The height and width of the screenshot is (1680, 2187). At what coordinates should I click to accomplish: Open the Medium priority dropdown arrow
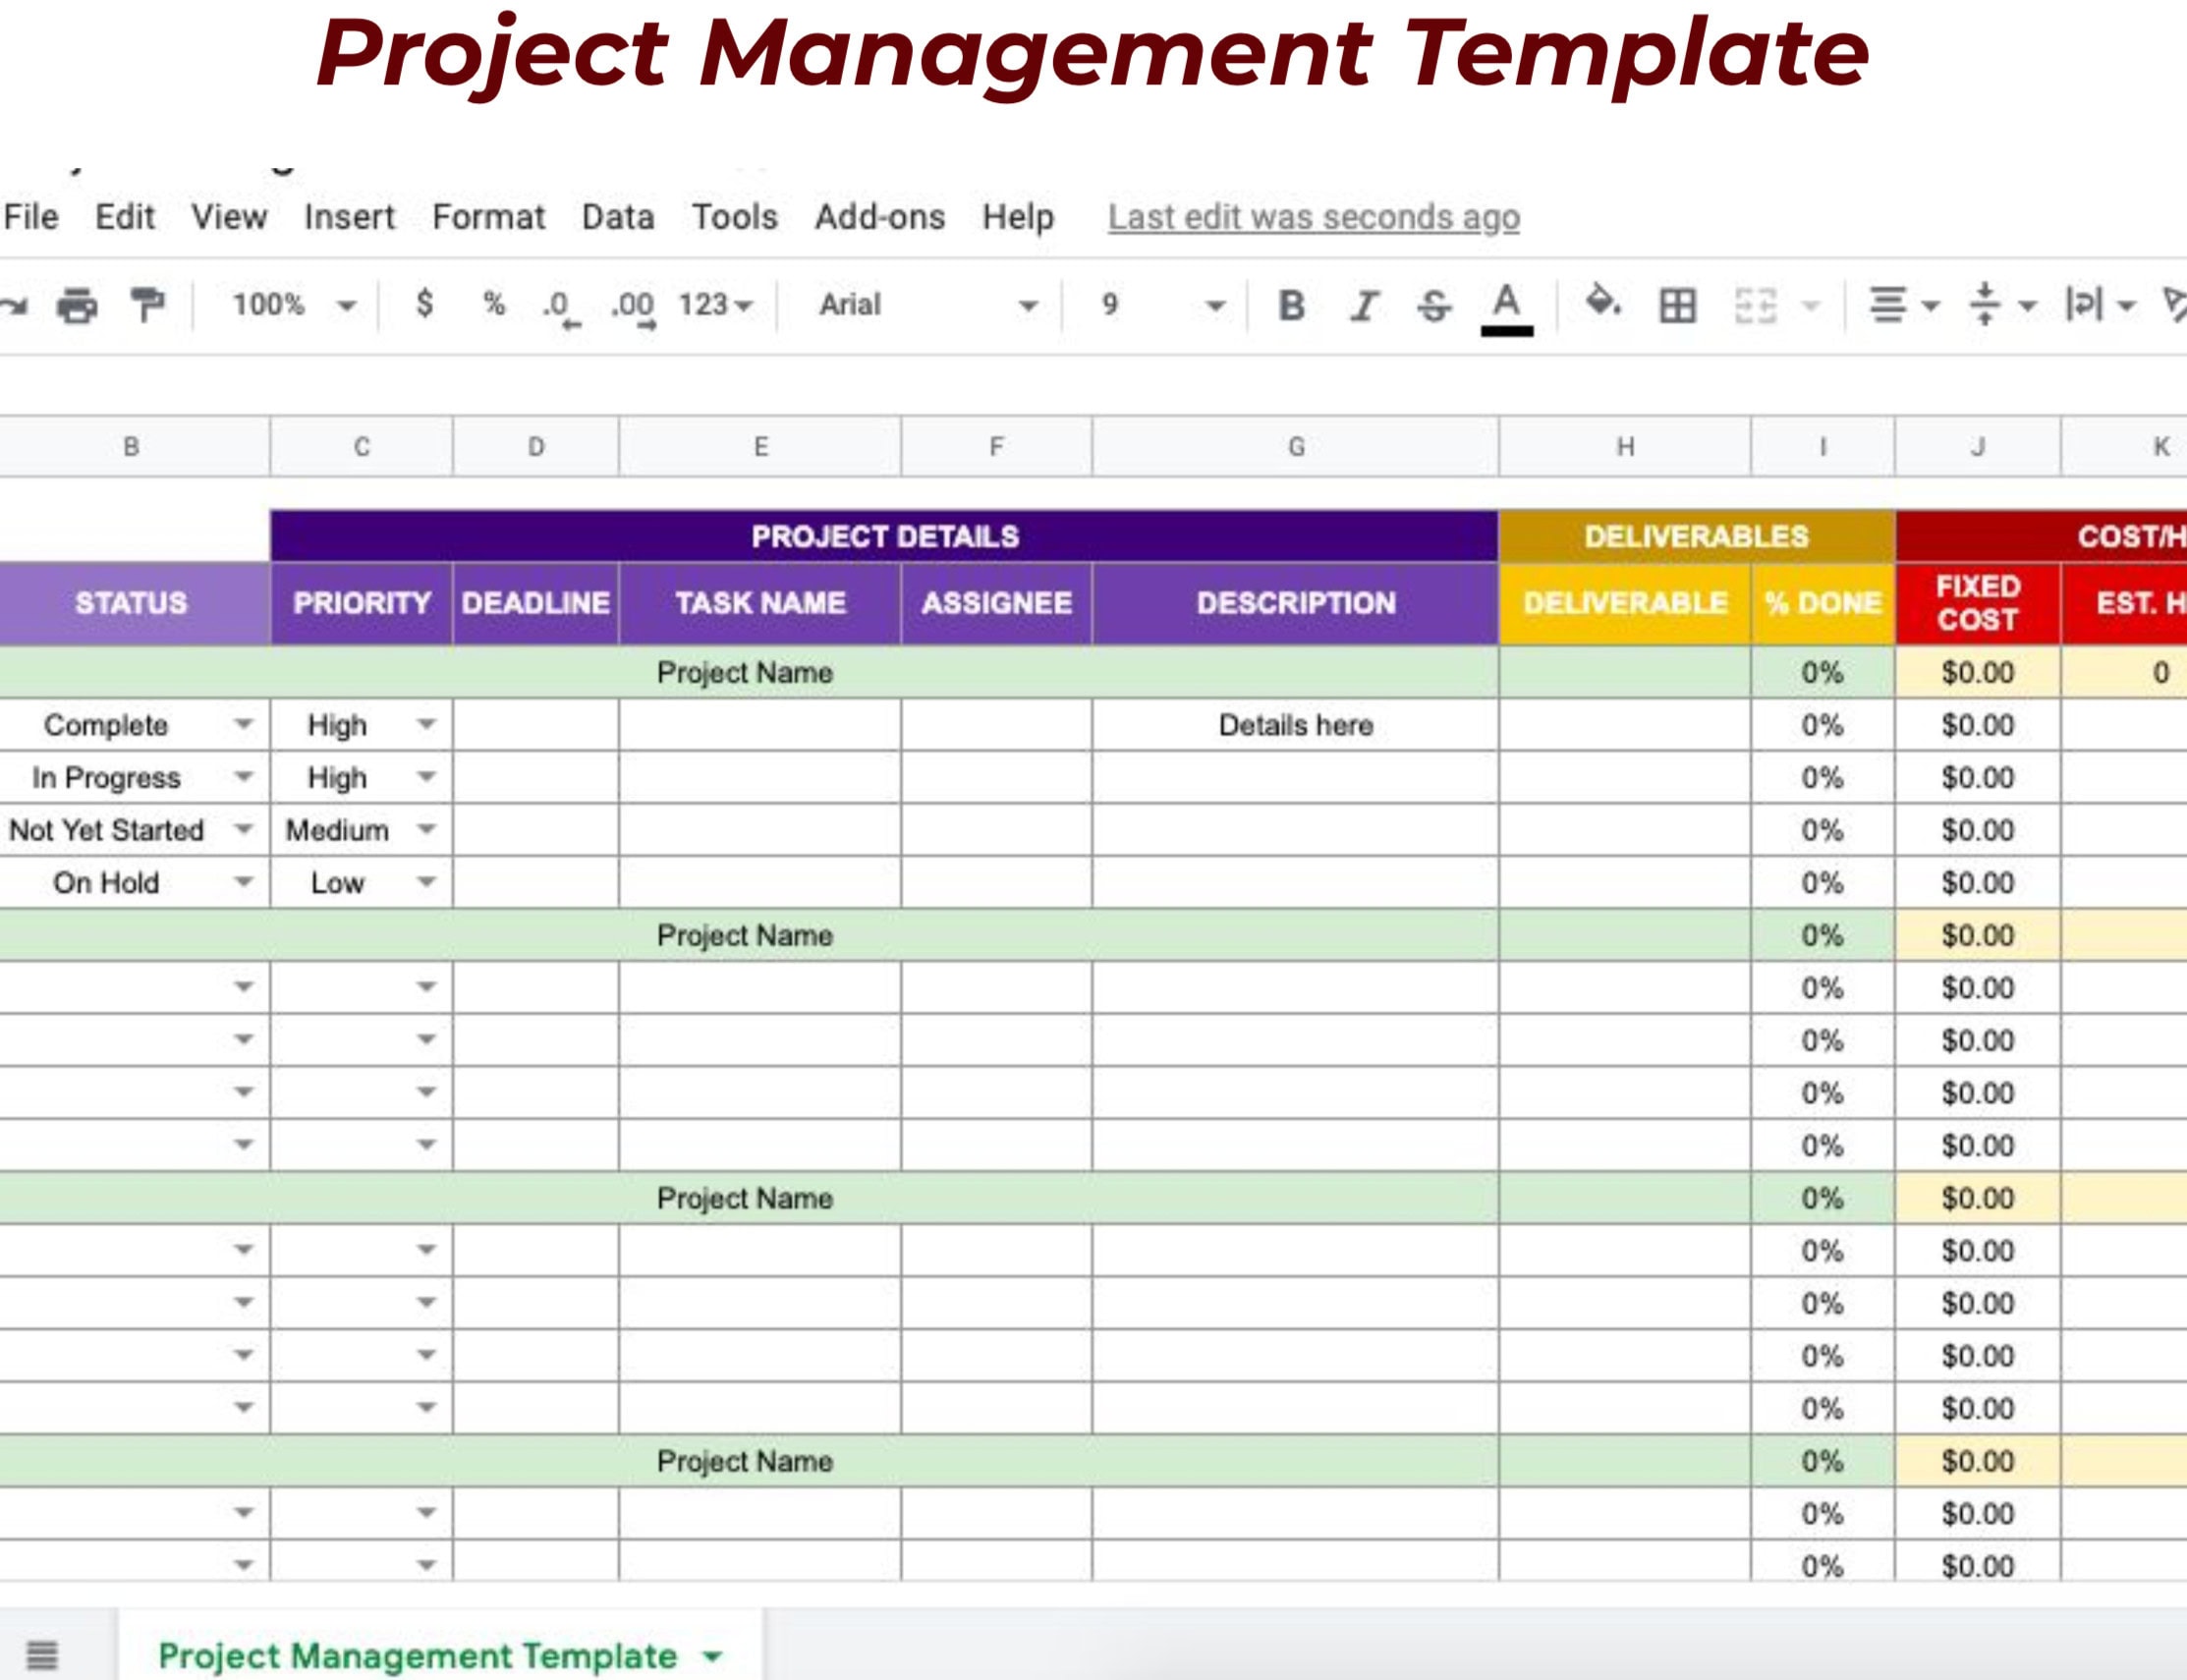[426, 829]
